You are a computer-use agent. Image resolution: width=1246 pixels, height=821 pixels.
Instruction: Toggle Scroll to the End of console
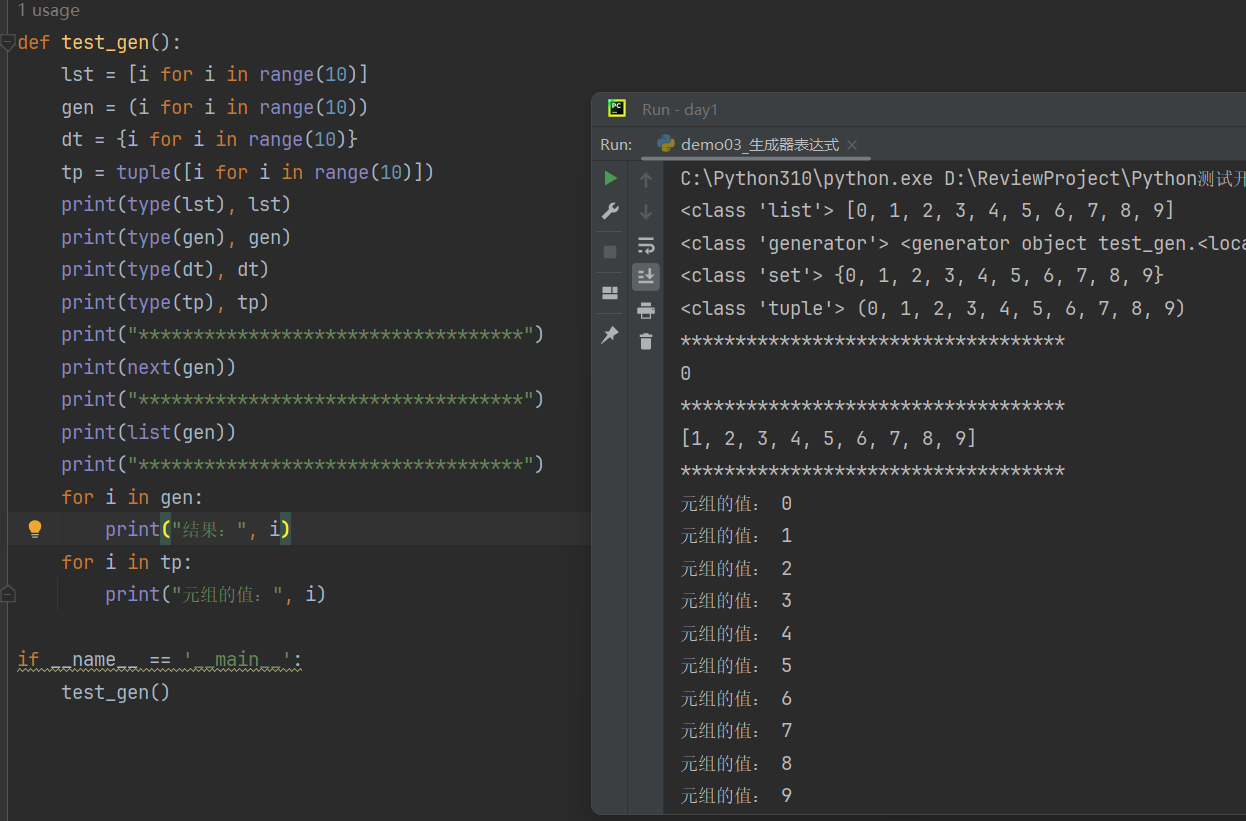click(646, 276)
